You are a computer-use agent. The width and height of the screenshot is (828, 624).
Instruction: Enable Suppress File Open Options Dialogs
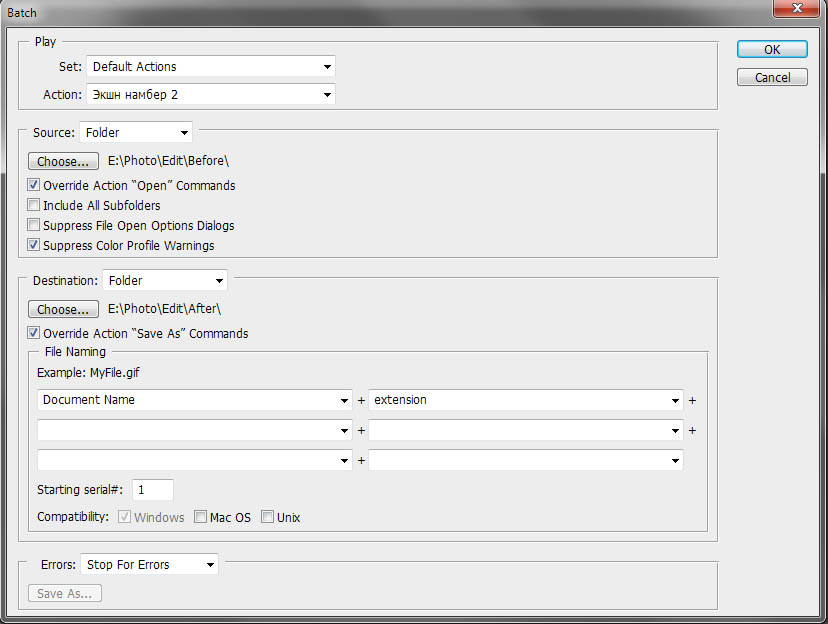tap(34, 226)
